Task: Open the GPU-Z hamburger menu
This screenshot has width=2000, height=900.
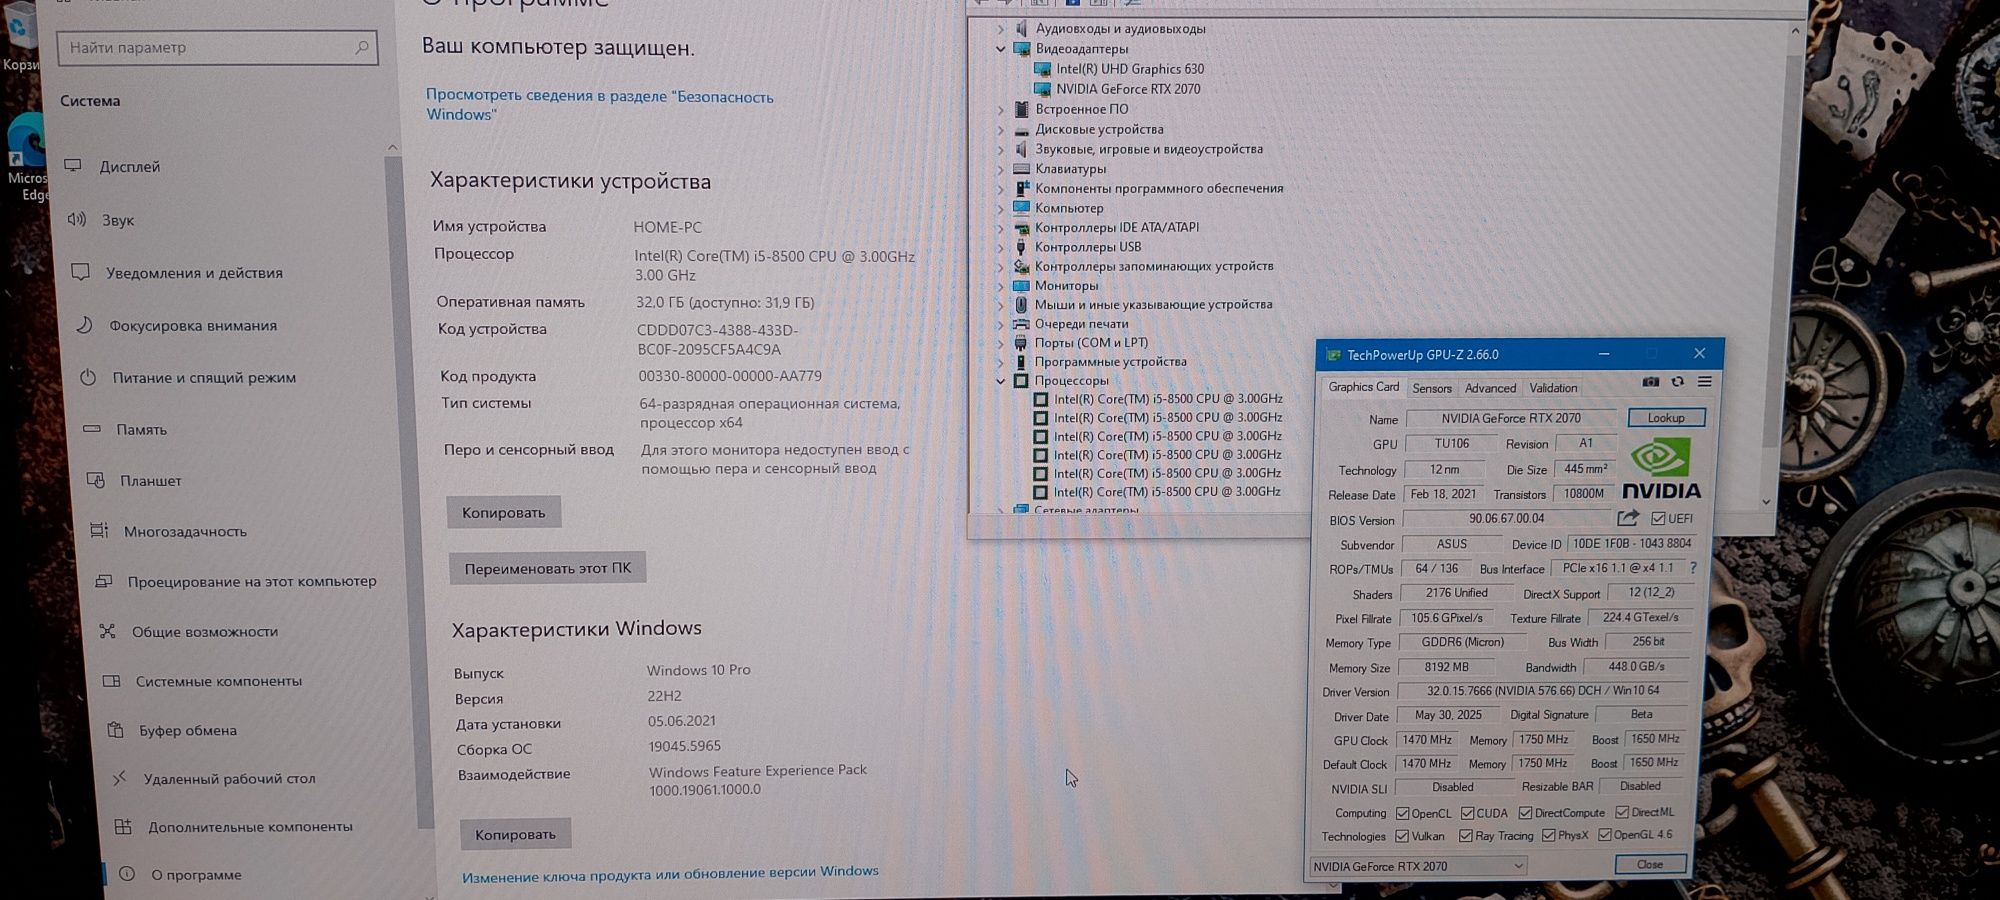Action: pyautogui.click(x=1704, y=382)
